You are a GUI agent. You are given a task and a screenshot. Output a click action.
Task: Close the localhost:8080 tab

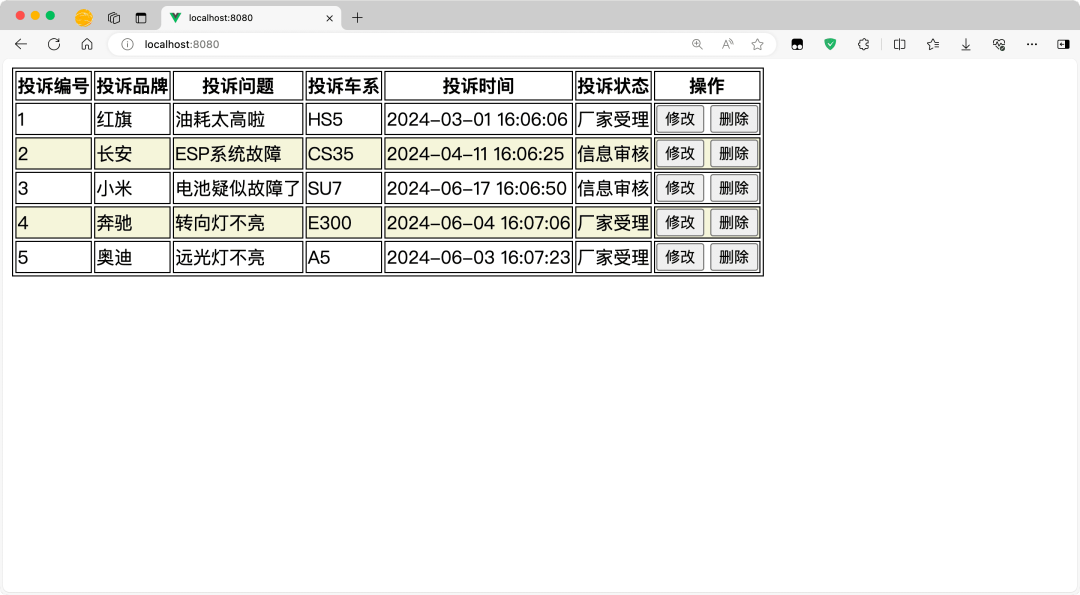[x=329, y=18]
